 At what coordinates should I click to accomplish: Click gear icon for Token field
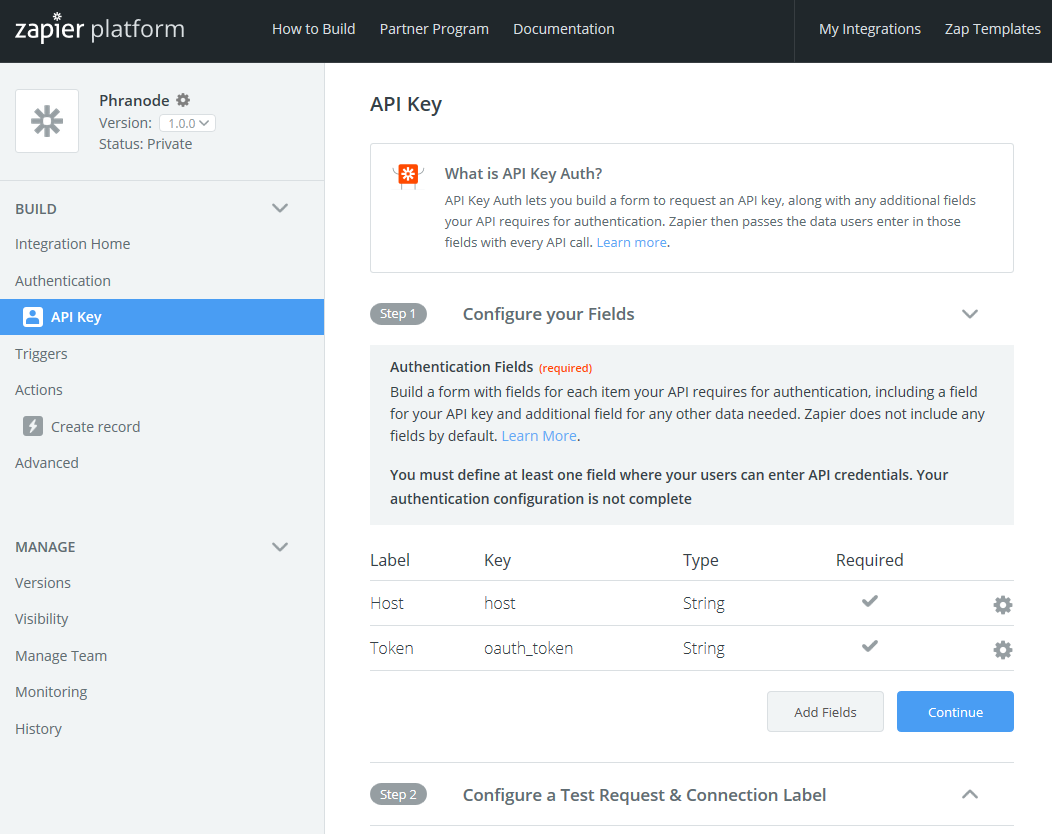(x=1002, y=650)
